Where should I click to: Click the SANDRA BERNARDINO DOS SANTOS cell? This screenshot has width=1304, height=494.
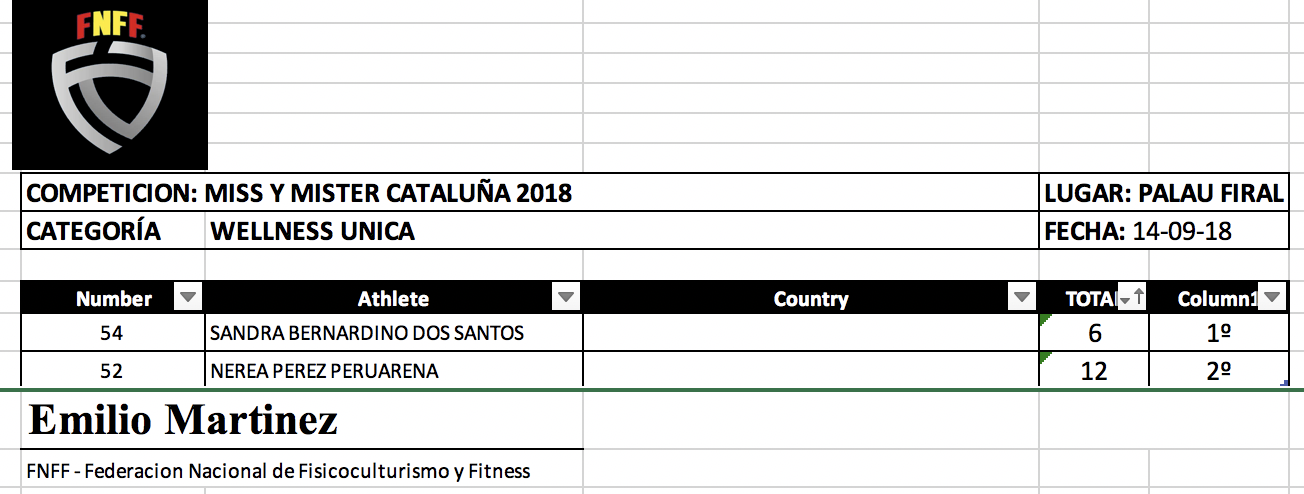366,333
